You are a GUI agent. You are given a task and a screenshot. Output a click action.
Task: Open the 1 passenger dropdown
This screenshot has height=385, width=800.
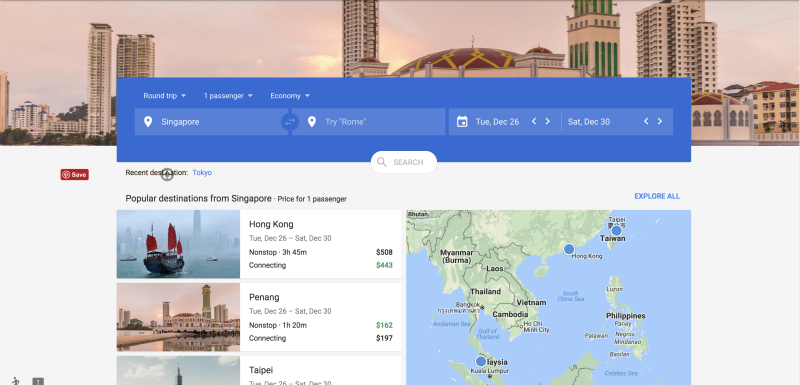(x=228, y=95)
